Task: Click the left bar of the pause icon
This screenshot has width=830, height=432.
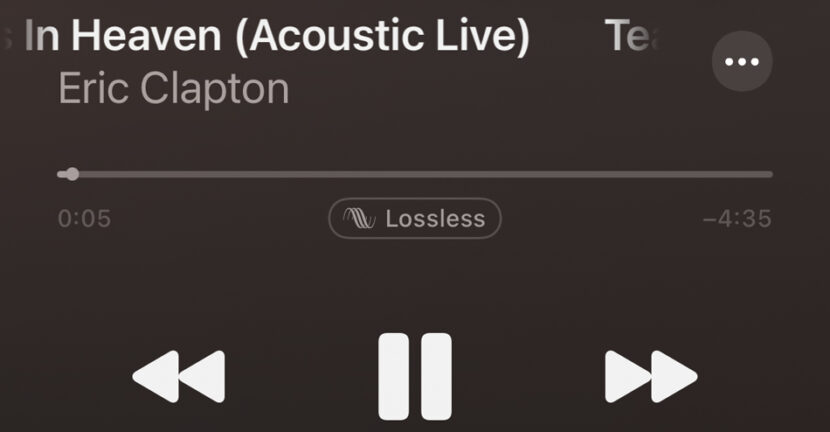Action: click(393, 376)
